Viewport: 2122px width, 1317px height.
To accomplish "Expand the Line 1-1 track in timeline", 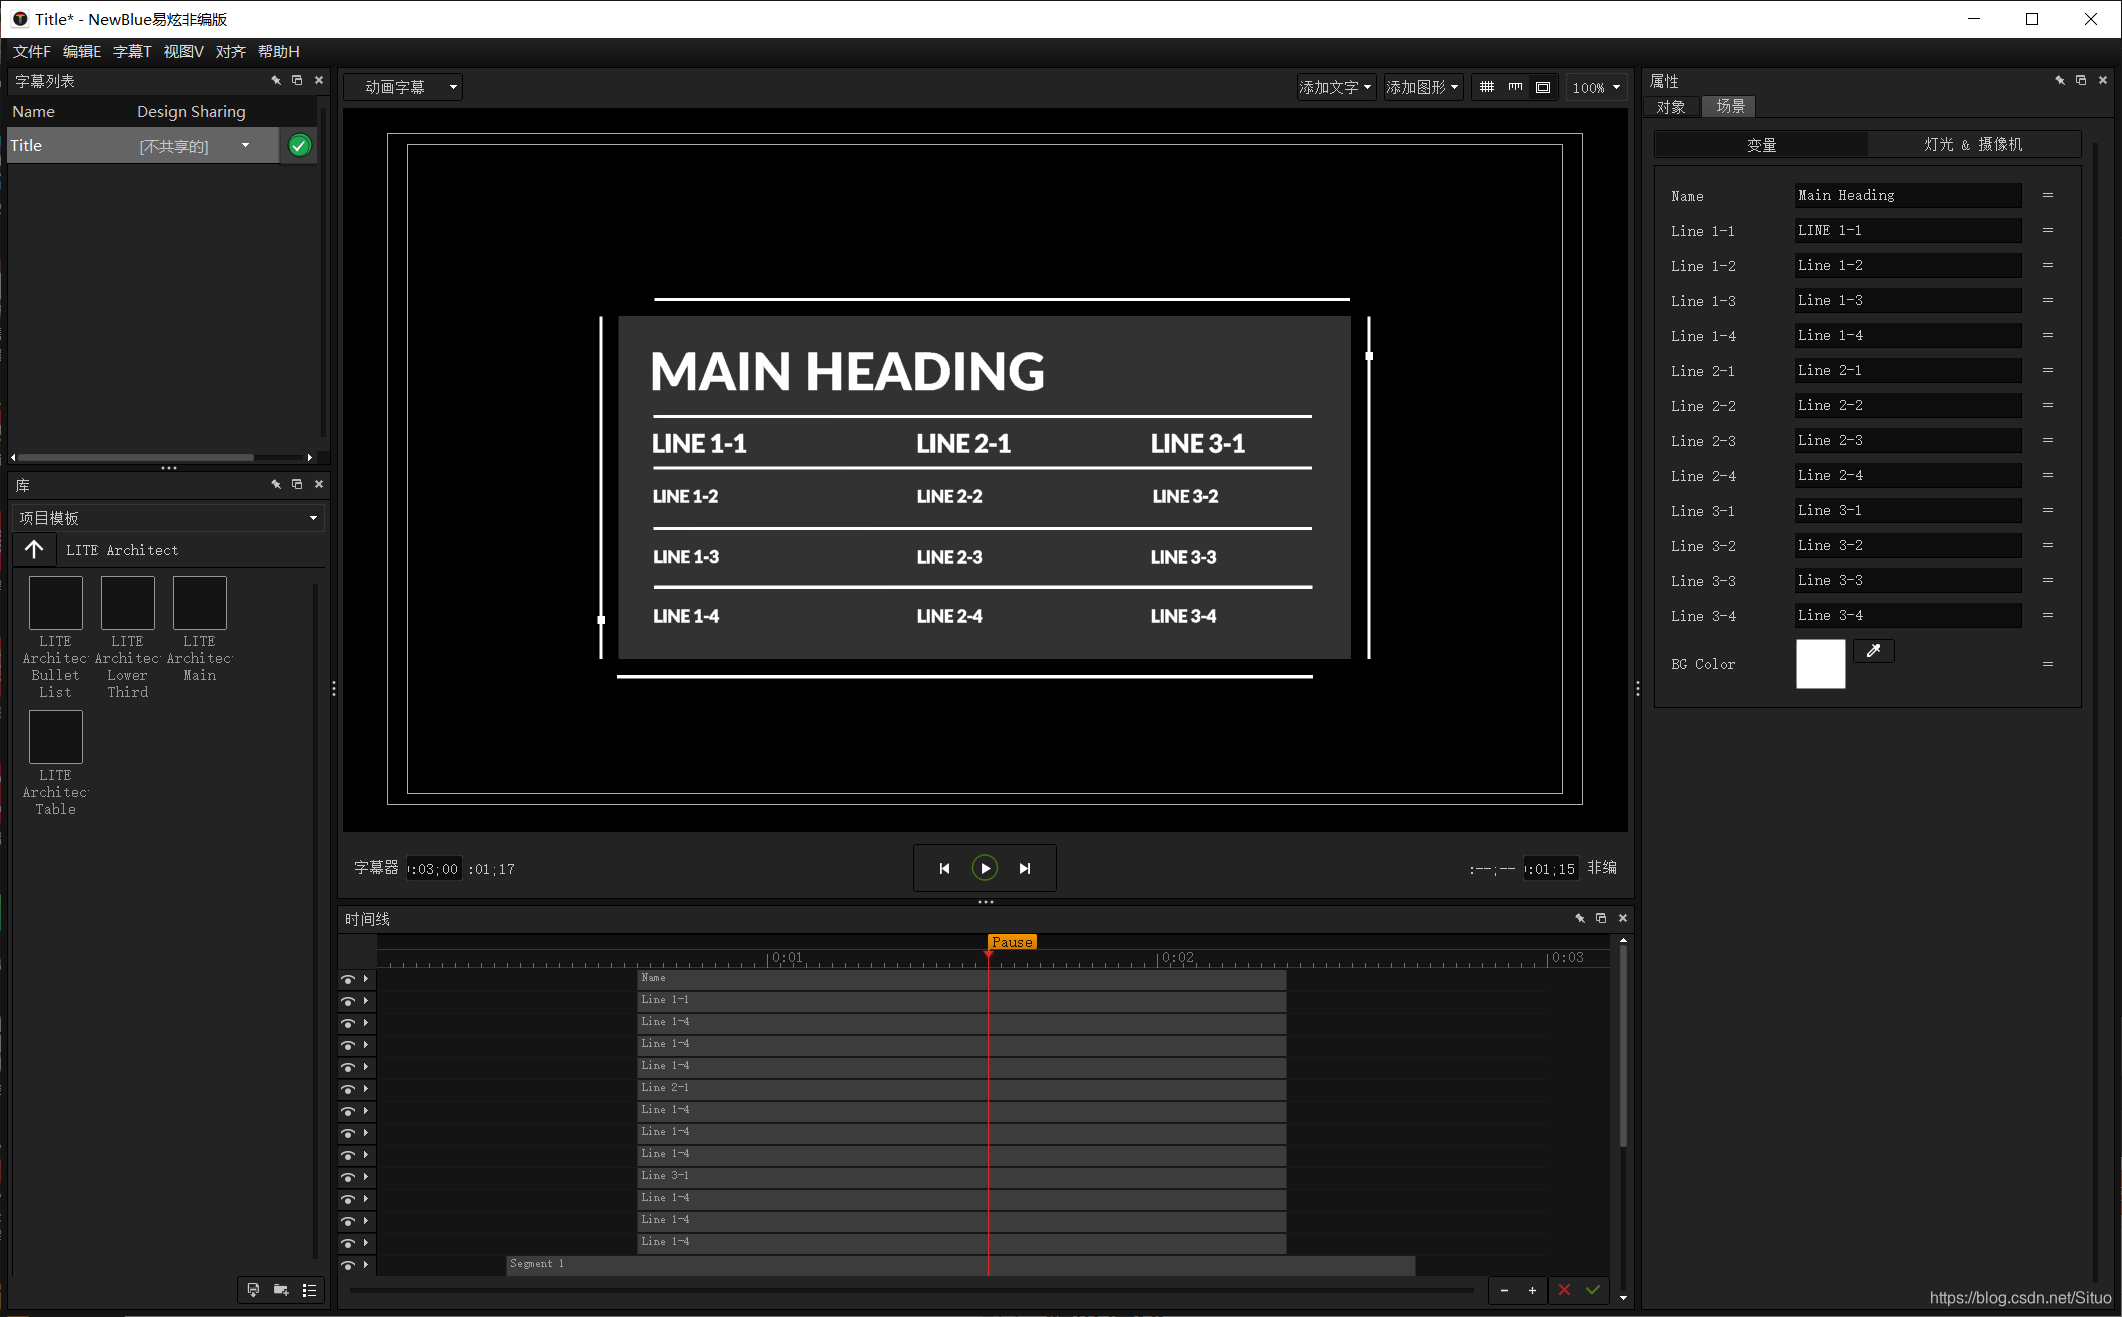I will [x=366, y=1001].
